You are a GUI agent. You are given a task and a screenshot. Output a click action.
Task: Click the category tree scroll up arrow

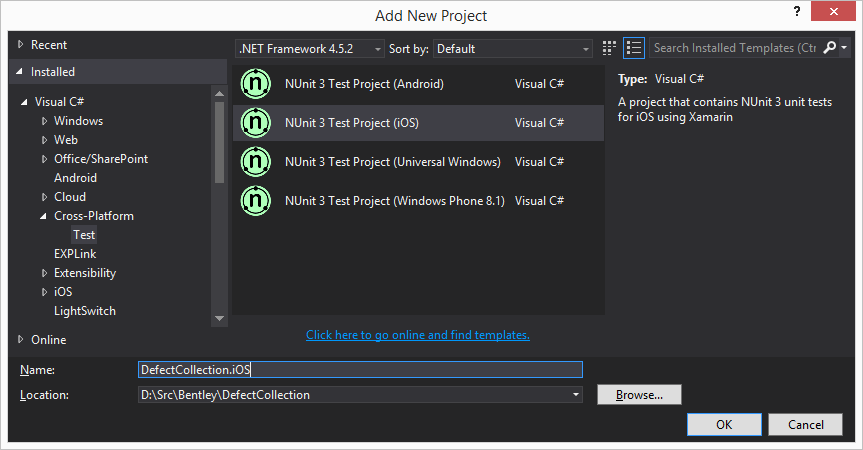tap(220, 93)
